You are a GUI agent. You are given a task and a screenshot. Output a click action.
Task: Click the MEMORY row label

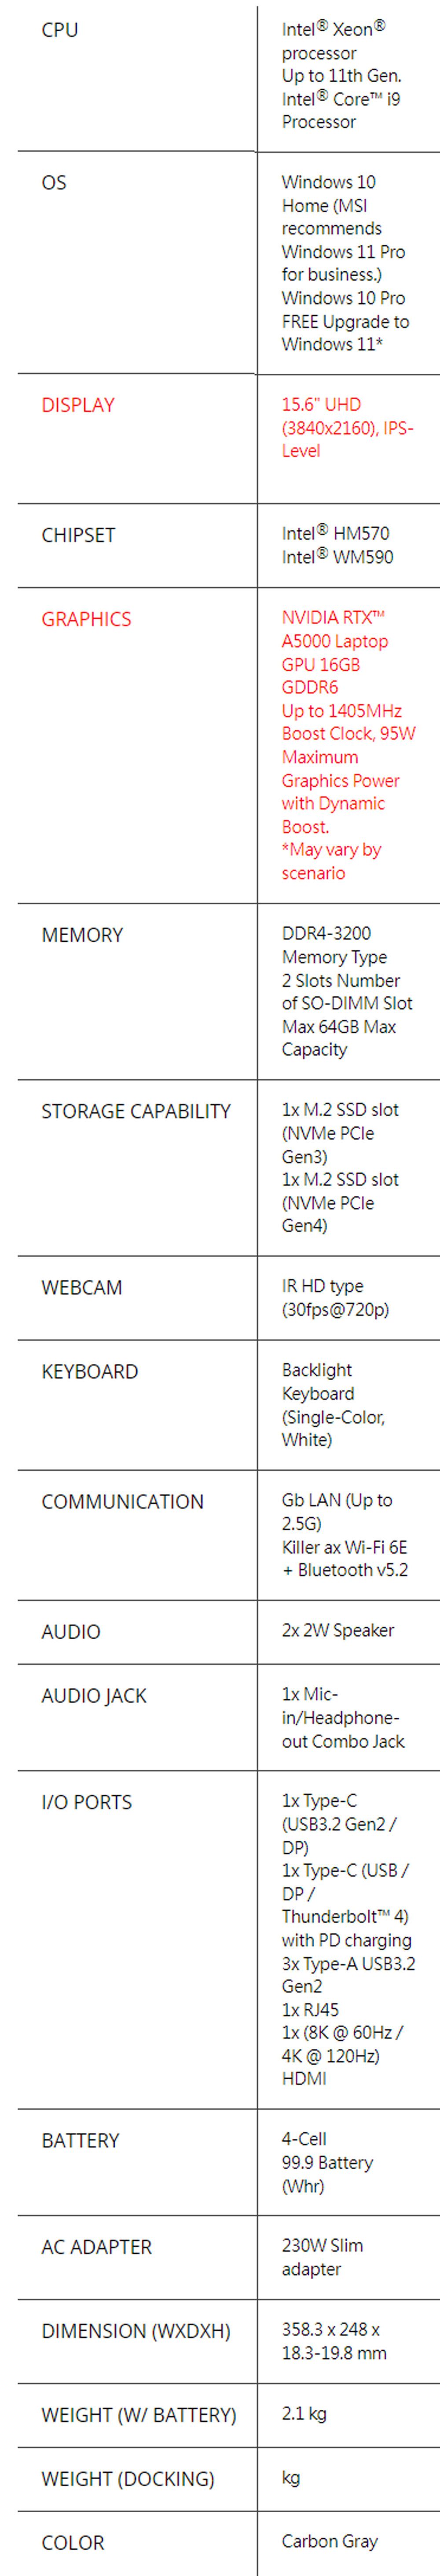tap(82, 935)
